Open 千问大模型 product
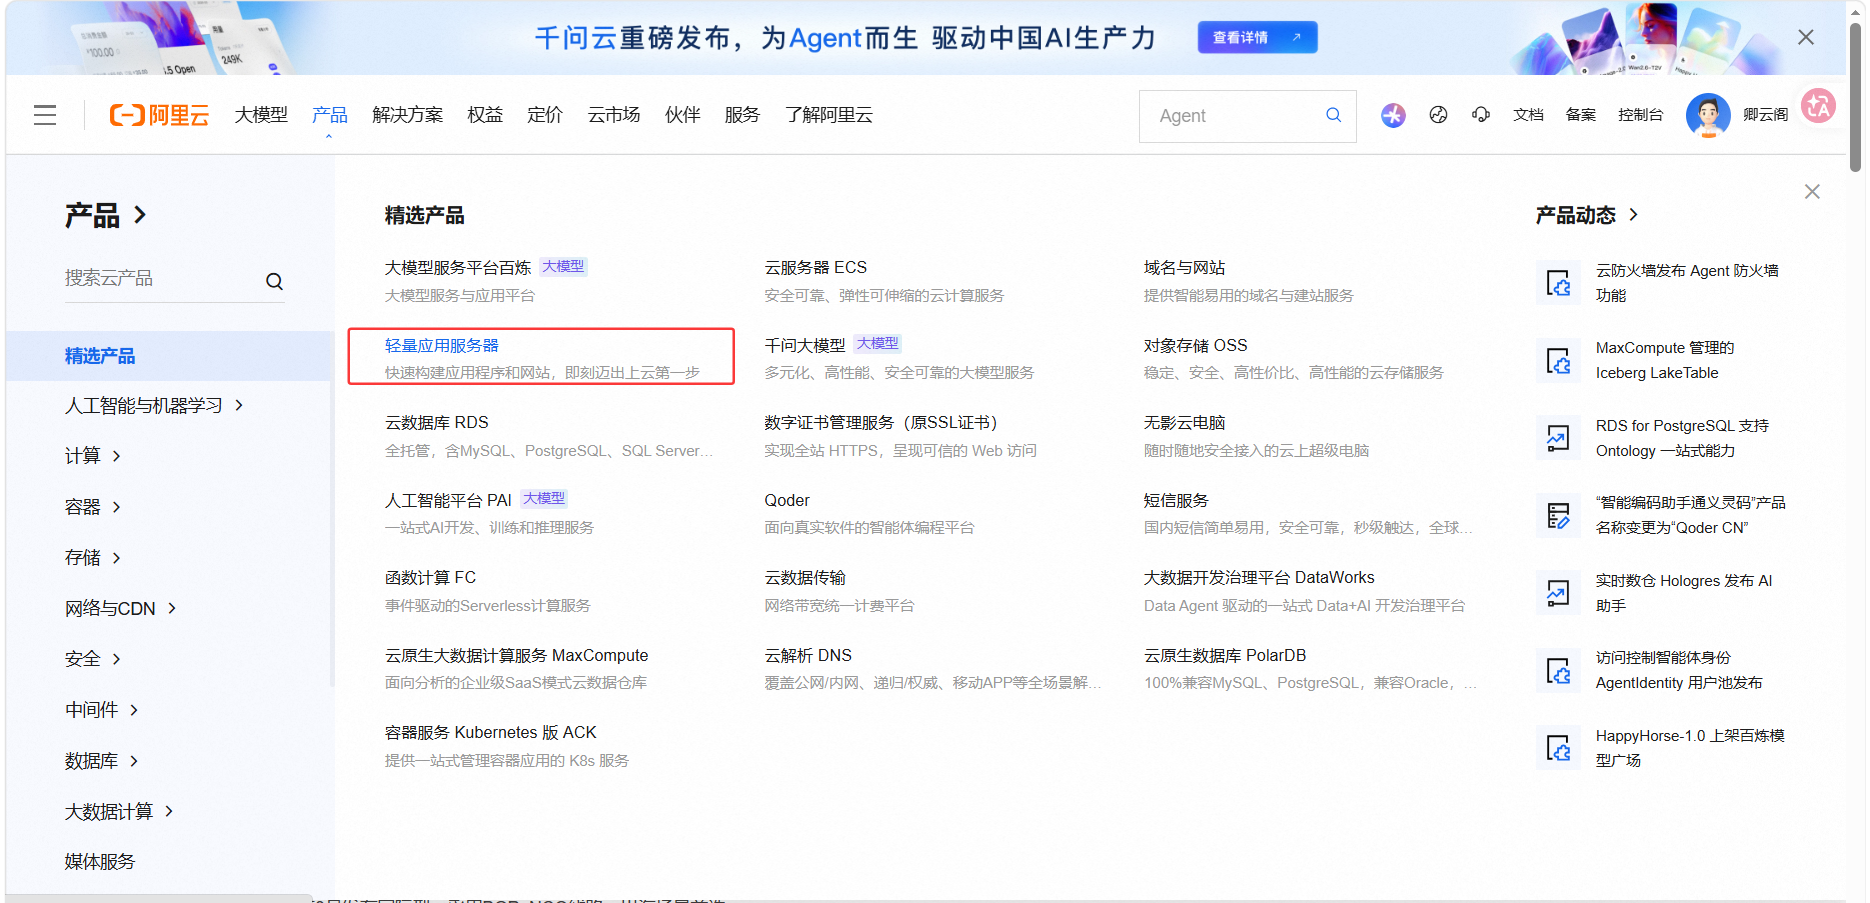 (x=805, y=345)
